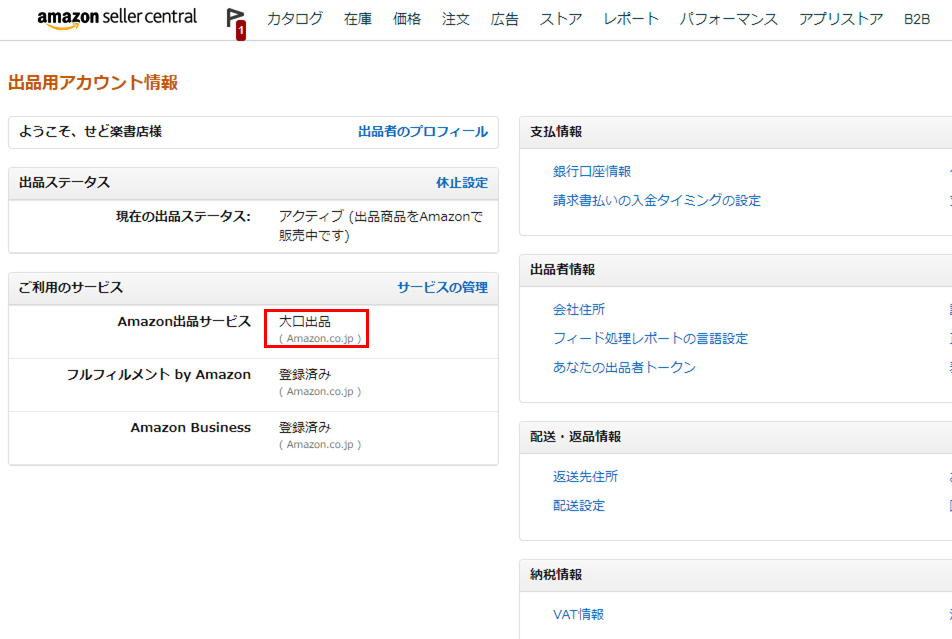Open the カタログ menu
Screen dimensions: 952x639
[295, 19]
